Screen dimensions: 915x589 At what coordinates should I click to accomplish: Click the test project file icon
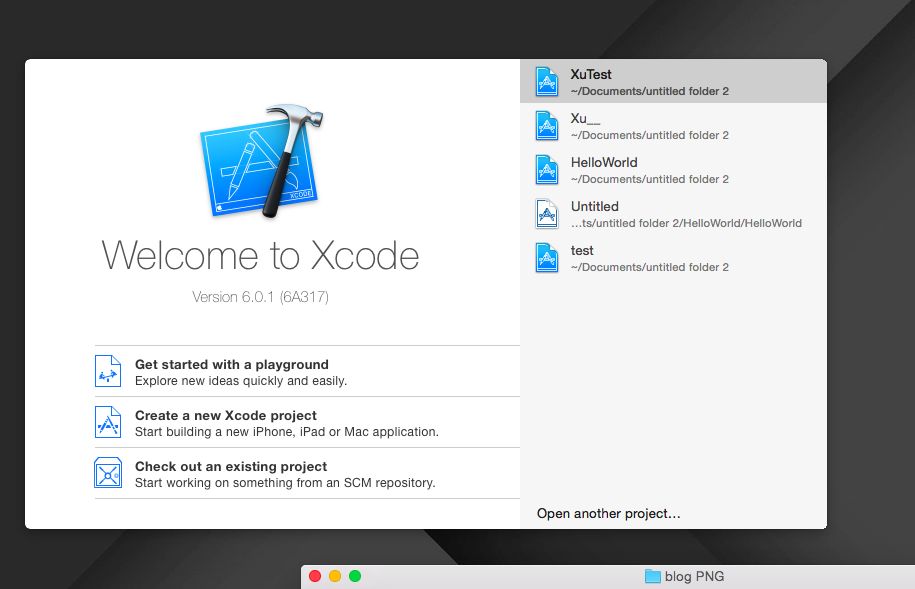click(547, 257)
